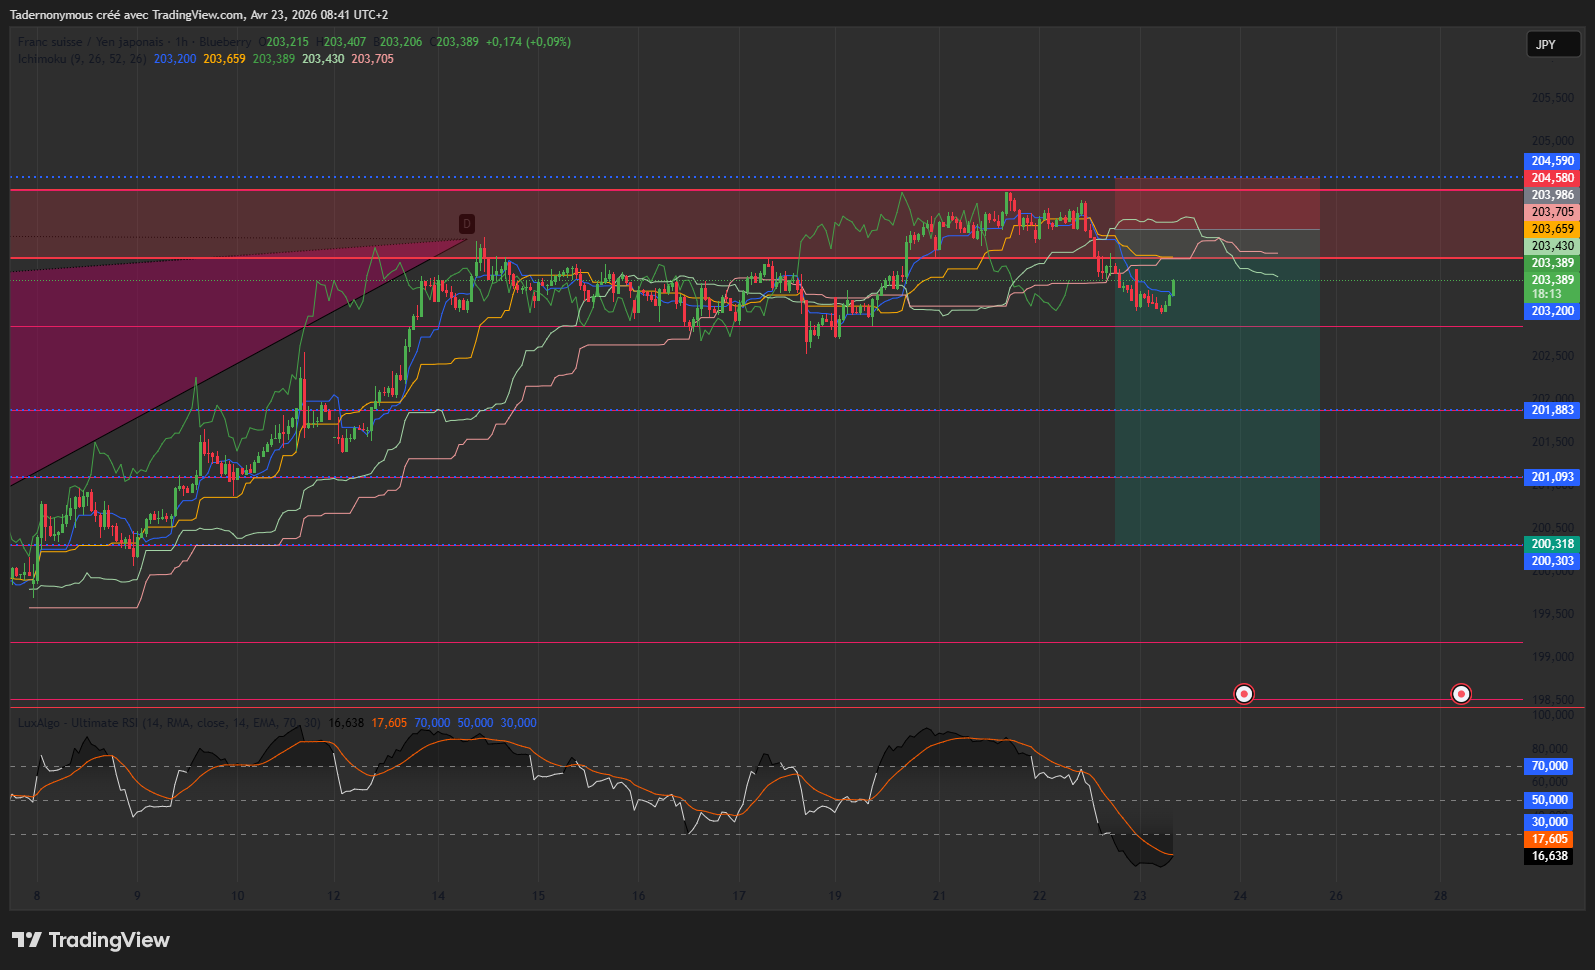1595x970 pixels.
Task: Select the green 200,318 target price label
Action: point(1552,544)
